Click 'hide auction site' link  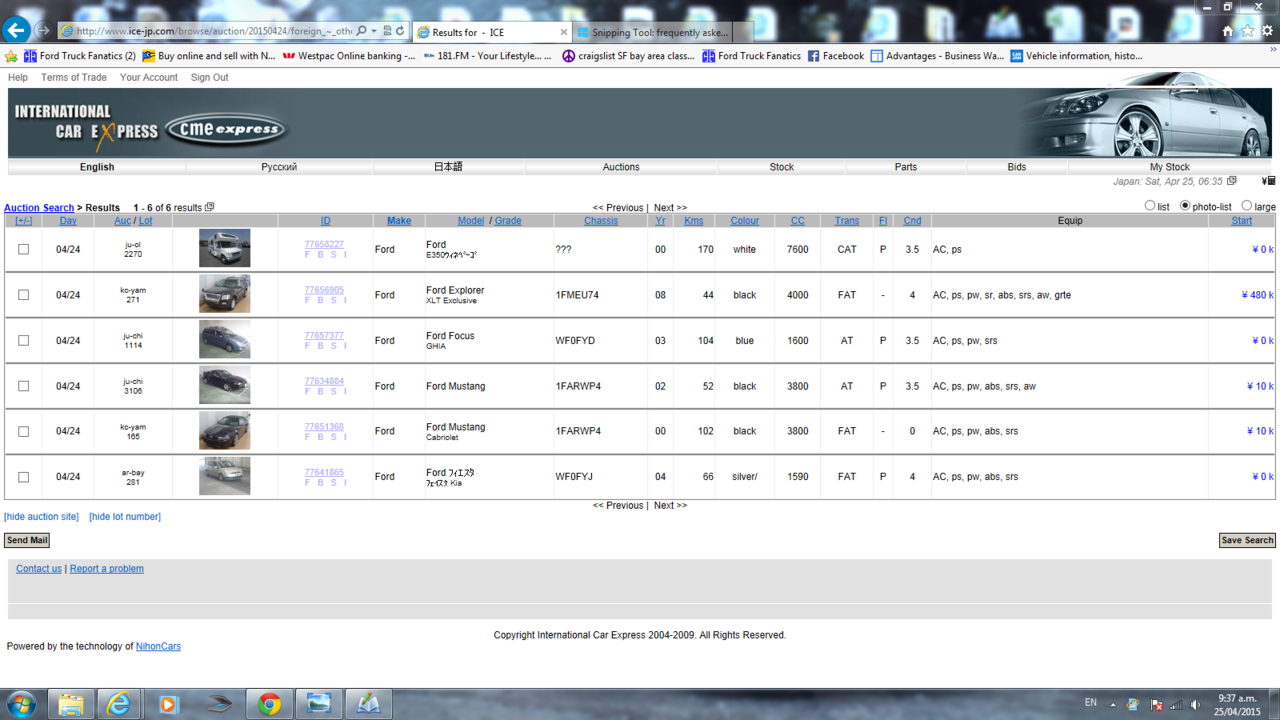click(x=41, y=517)
